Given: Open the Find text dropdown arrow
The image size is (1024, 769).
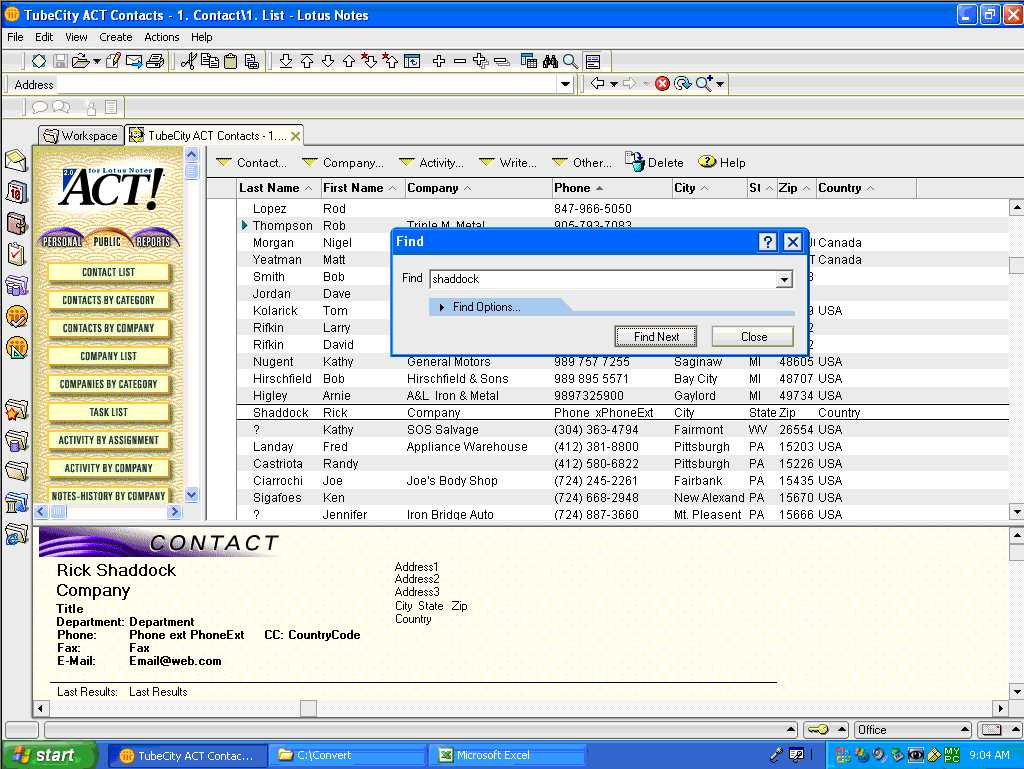Looking at the screenshot, I should (784, 280).
